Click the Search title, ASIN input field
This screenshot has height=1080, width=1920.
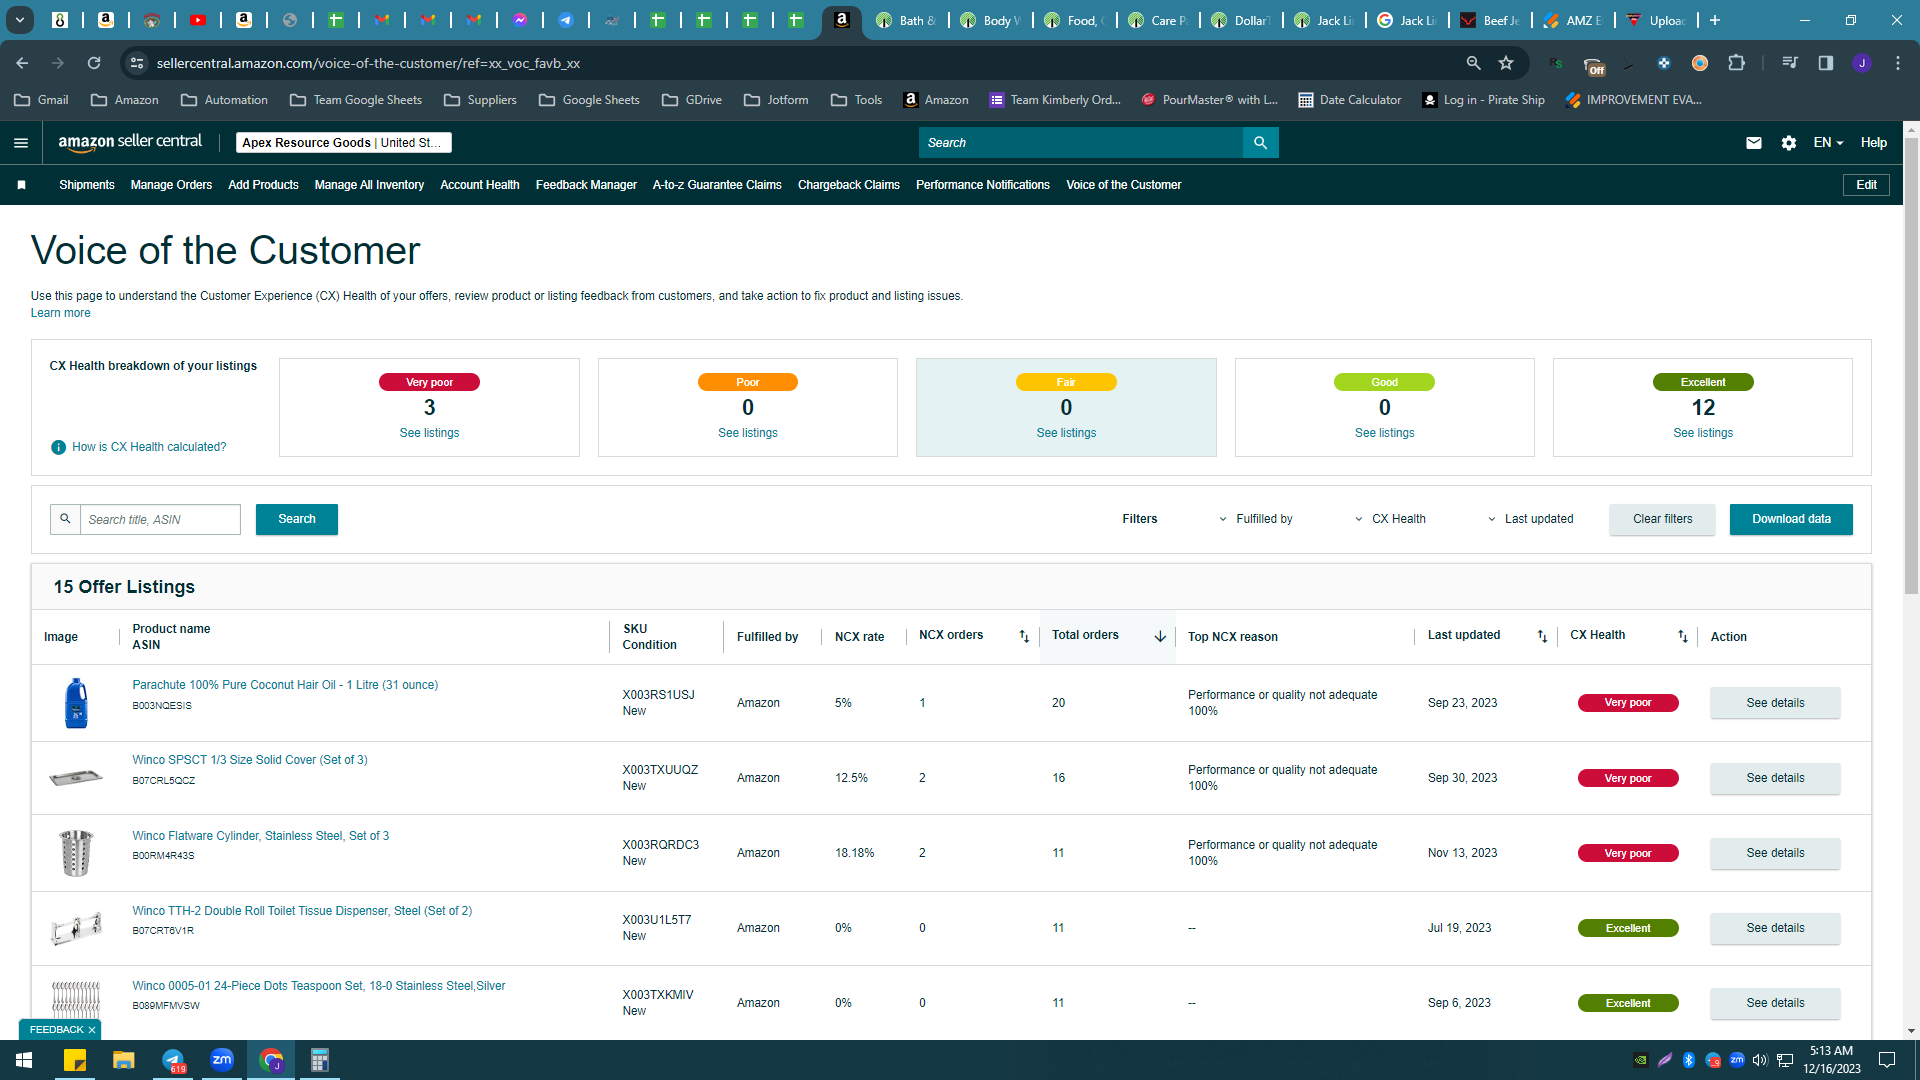coord(160,519)
